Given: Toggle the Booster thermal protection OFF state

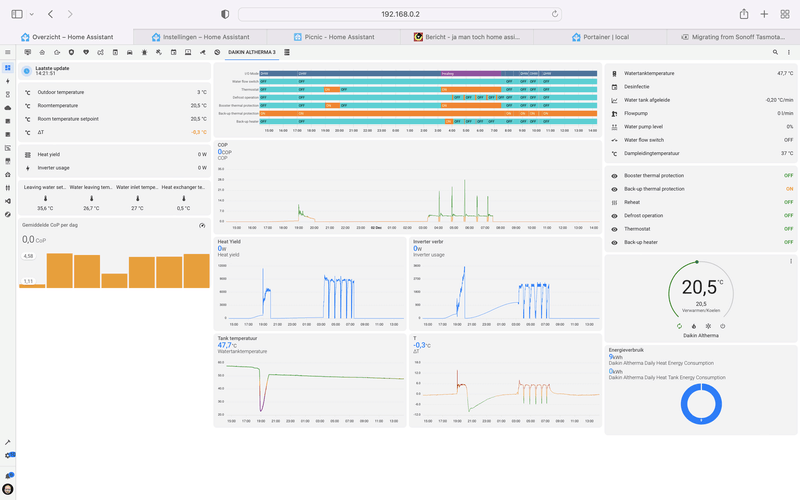Looking at the screenshot, I should [789, 176].
